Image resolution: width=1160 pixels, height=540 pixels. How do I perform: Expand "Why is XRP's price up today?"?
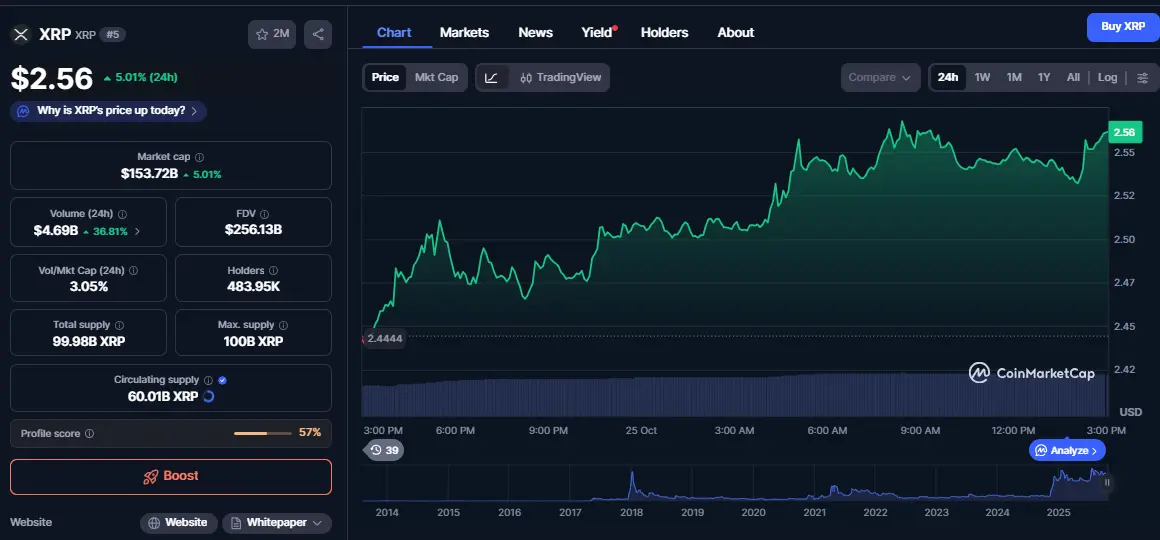(110, 111)
